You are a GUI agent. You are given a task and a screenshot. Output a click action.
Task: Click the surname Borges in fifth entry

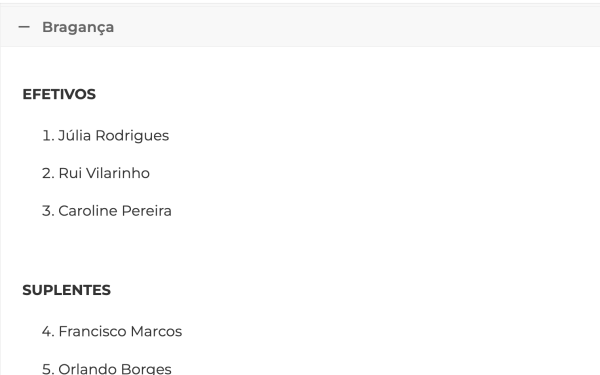pyautogui.click(x=144, y=368)
